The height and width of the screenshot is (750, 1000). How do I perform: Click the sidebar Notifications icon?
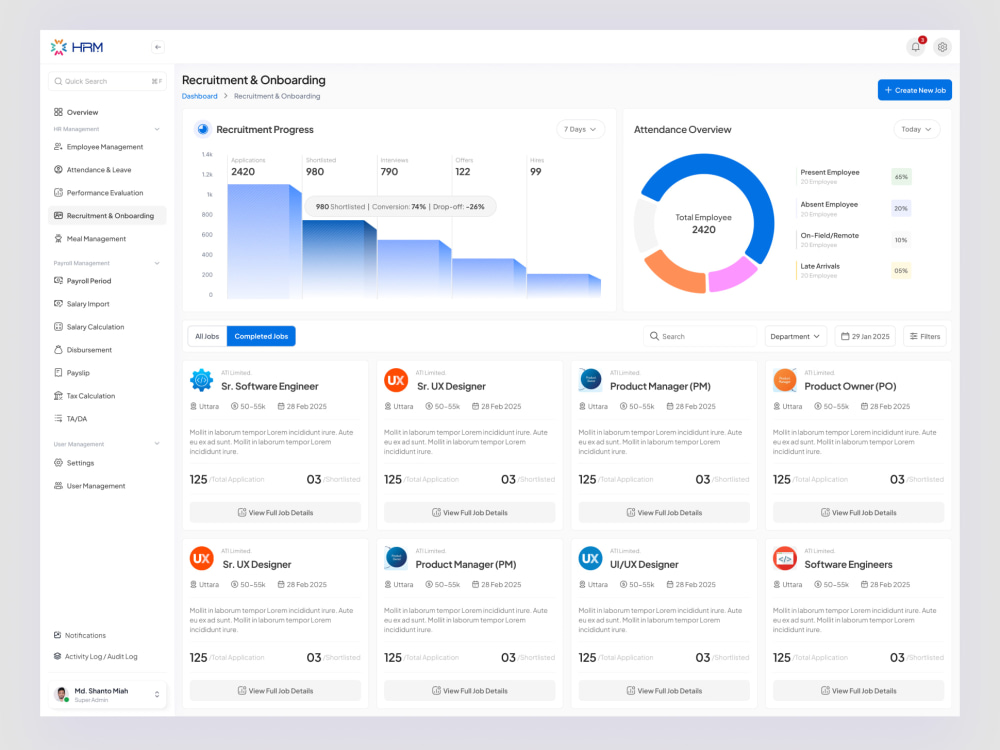(57, 635)
